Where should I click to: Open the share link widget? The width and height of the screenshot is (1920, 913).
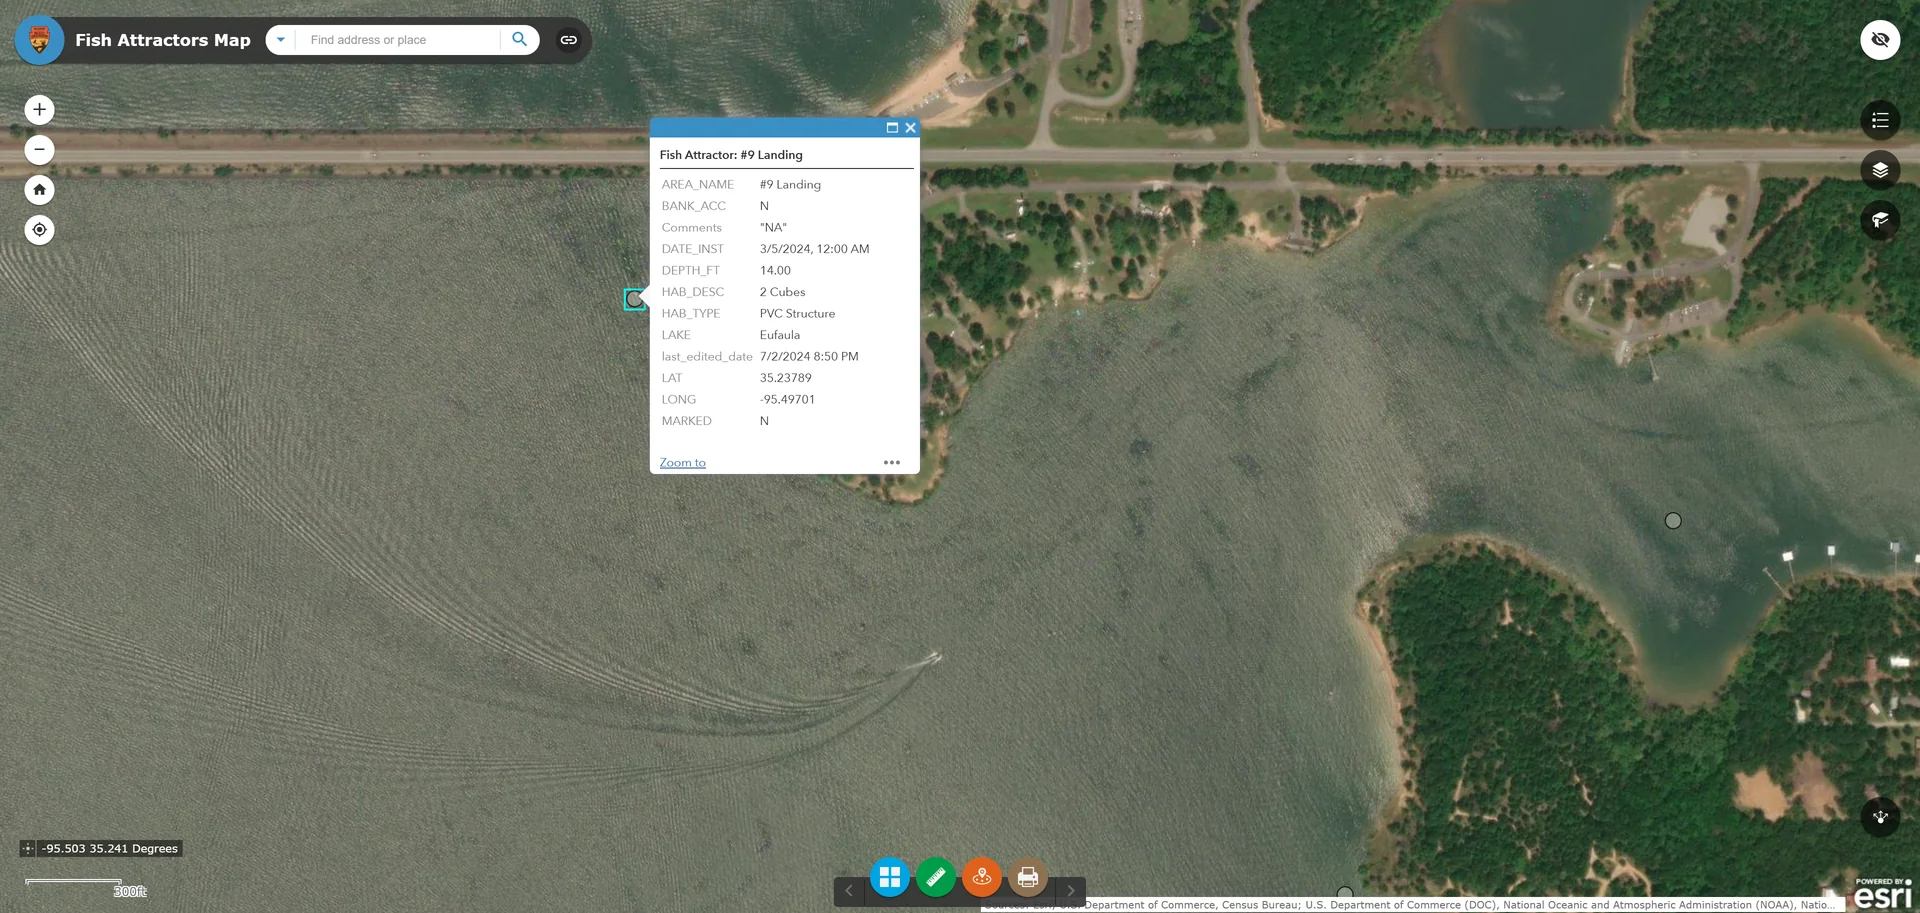(568, 40)
